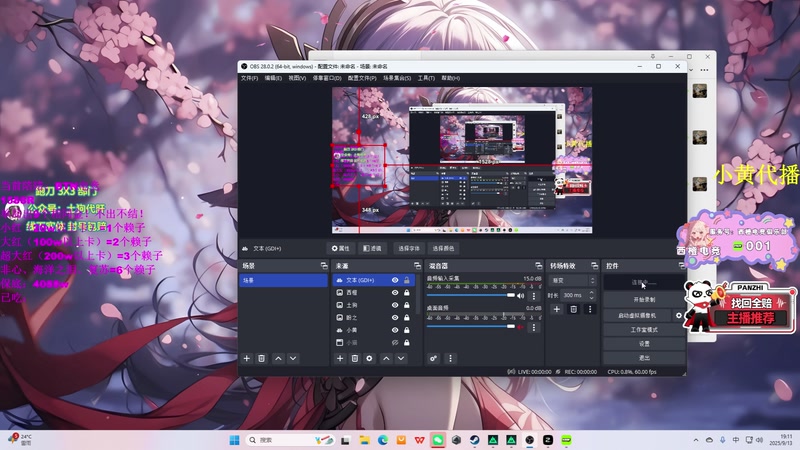Click the 启动虚拟摄像机 button
The height and width of the screenshot is (450, 800).
point(638,315)
